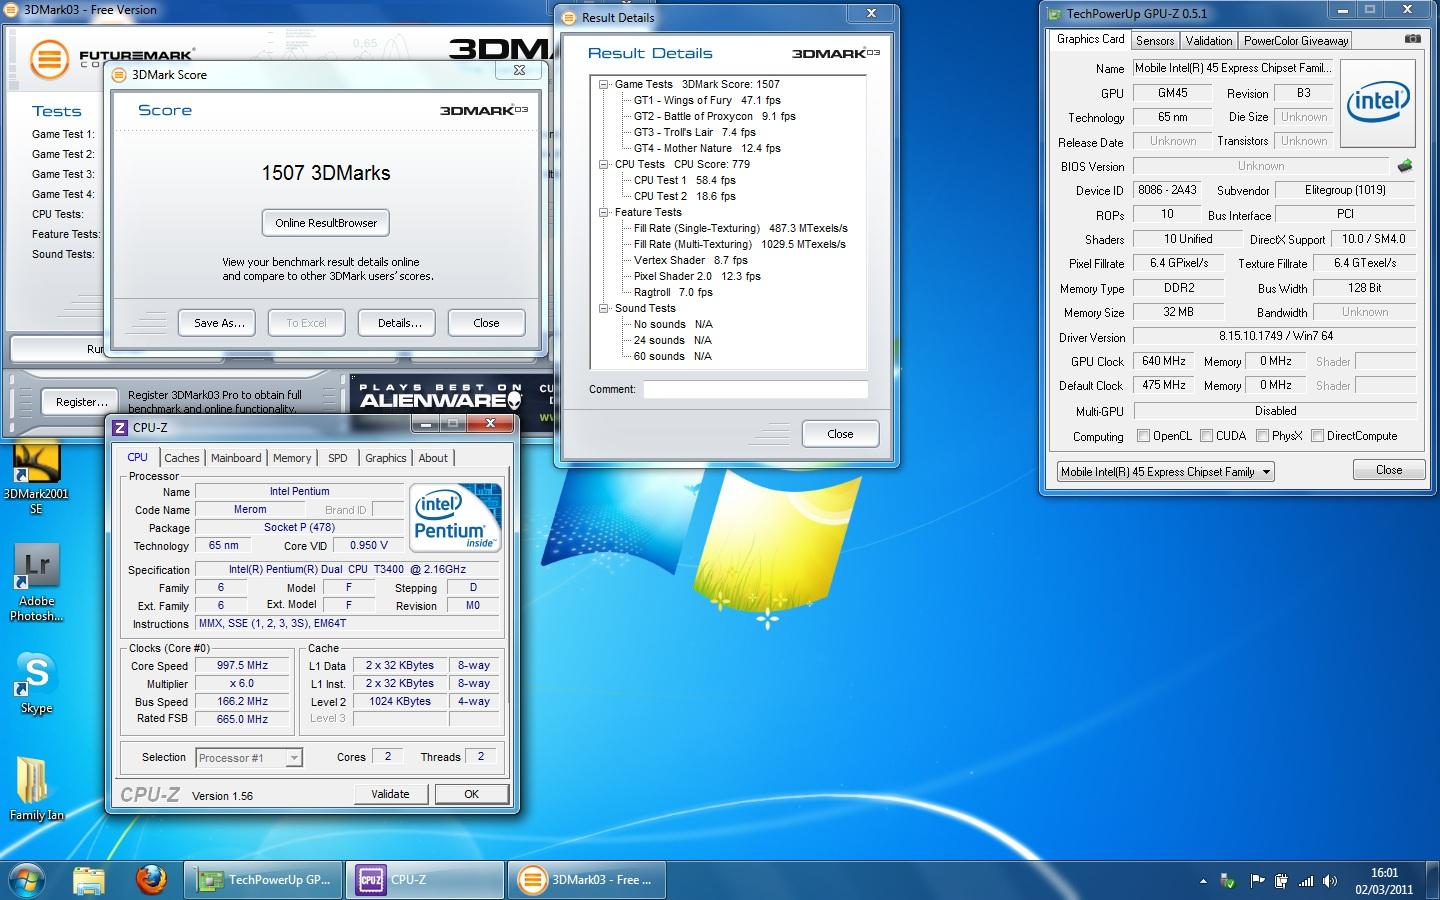Click the Intel logo in GPU-Z

click(x=1378, y=104)
